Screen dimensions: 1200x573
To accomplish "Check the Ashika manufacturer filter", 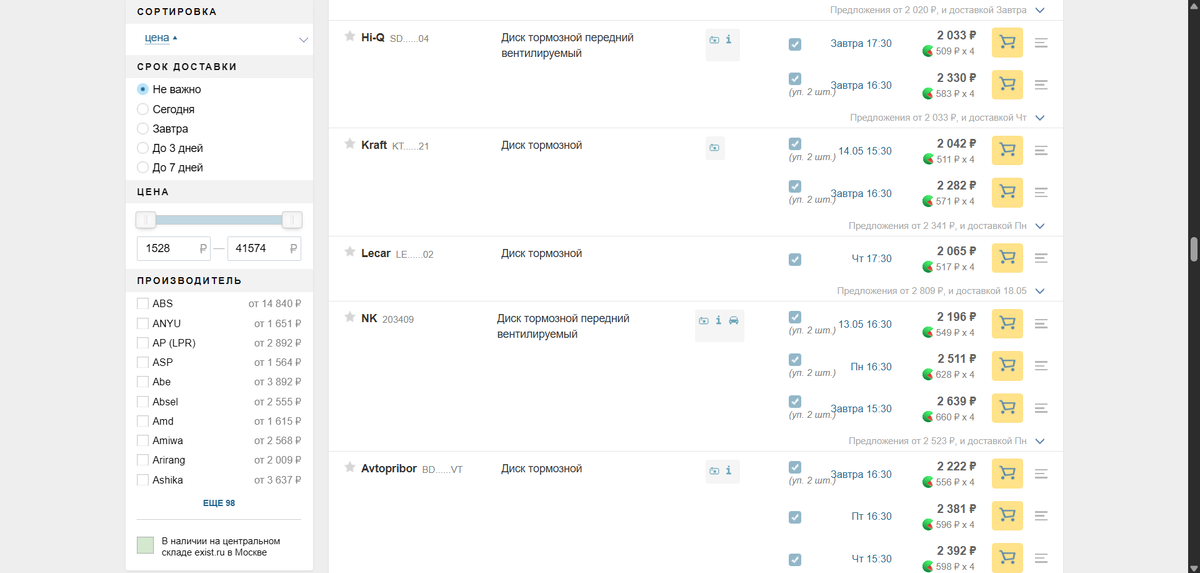I will 143,480.
